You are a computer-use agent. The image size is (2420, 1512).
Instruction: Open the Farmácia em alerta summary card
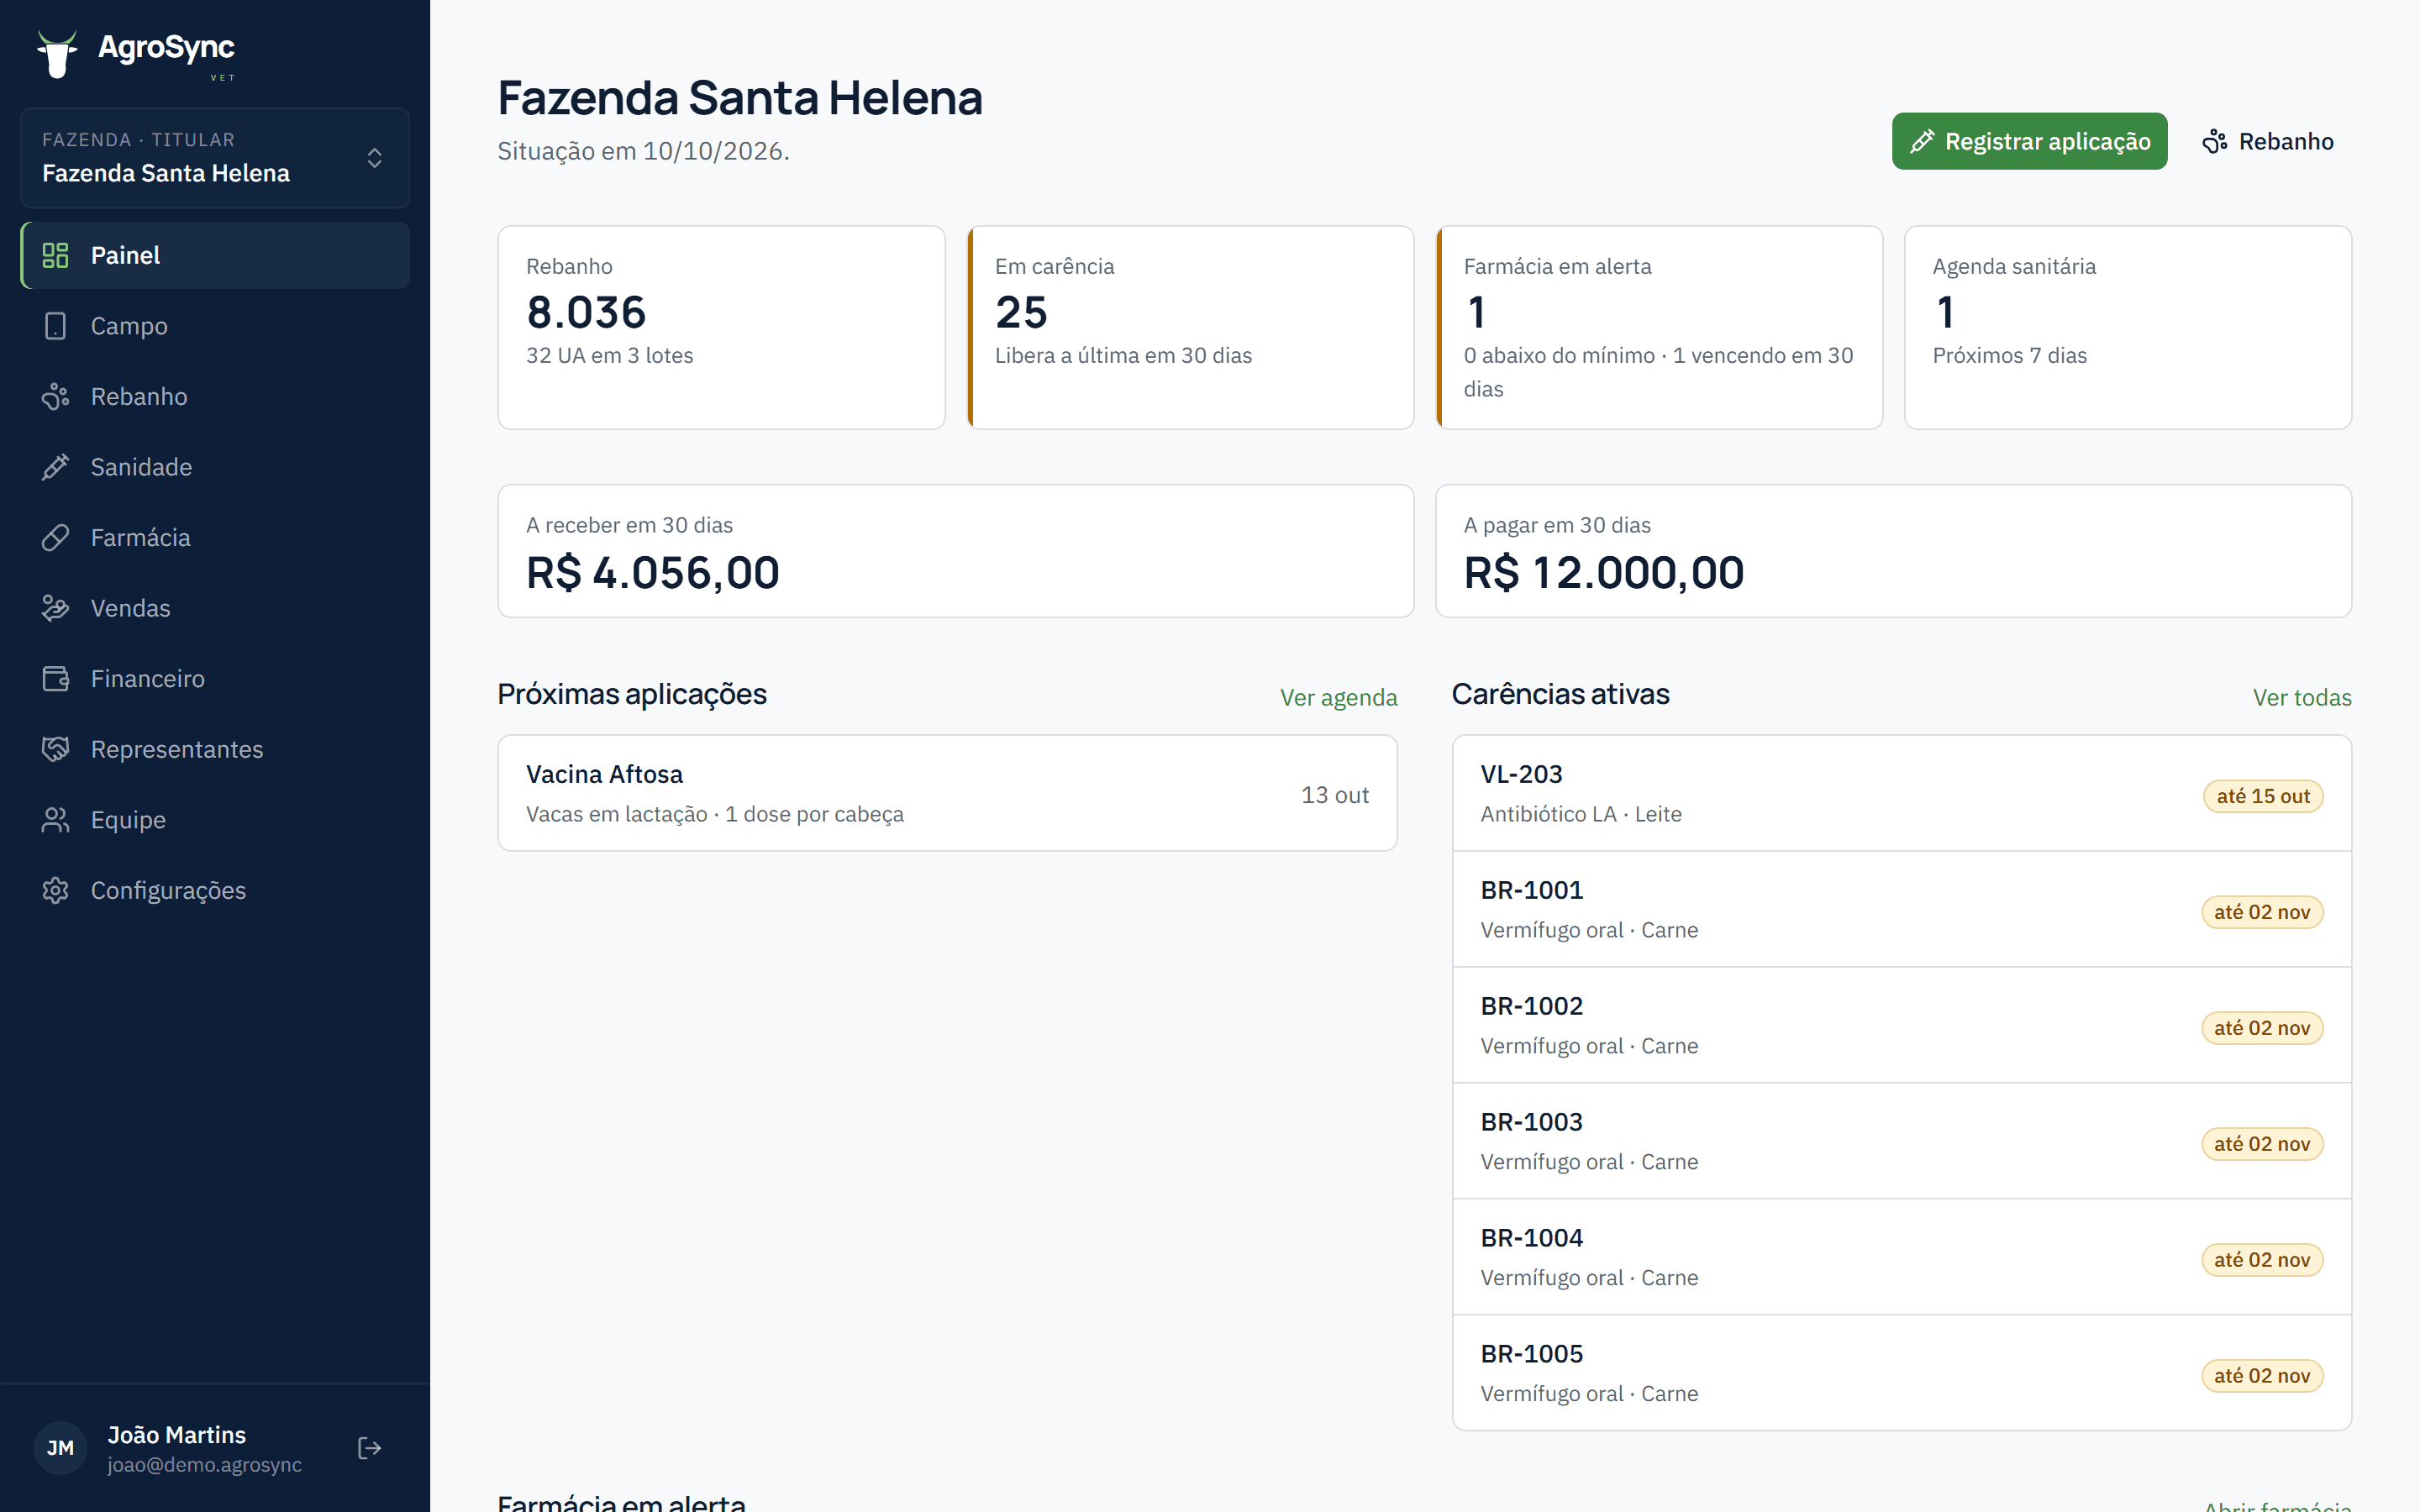(1659, 327)
